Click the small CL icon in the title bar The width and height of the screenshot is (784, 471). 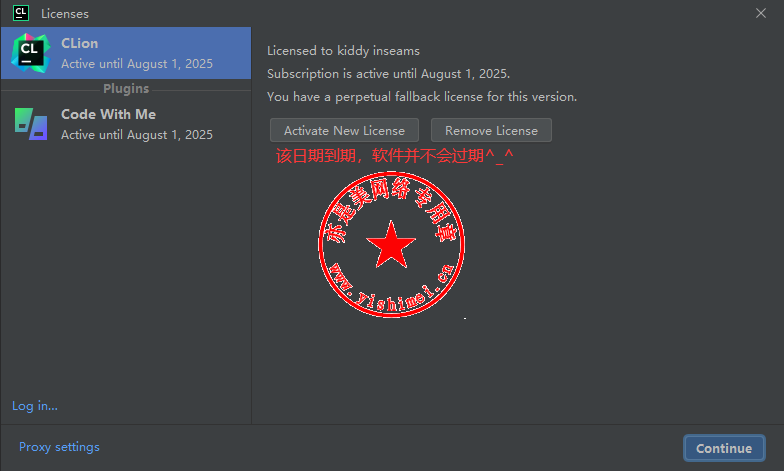click(x=21, y=13)
